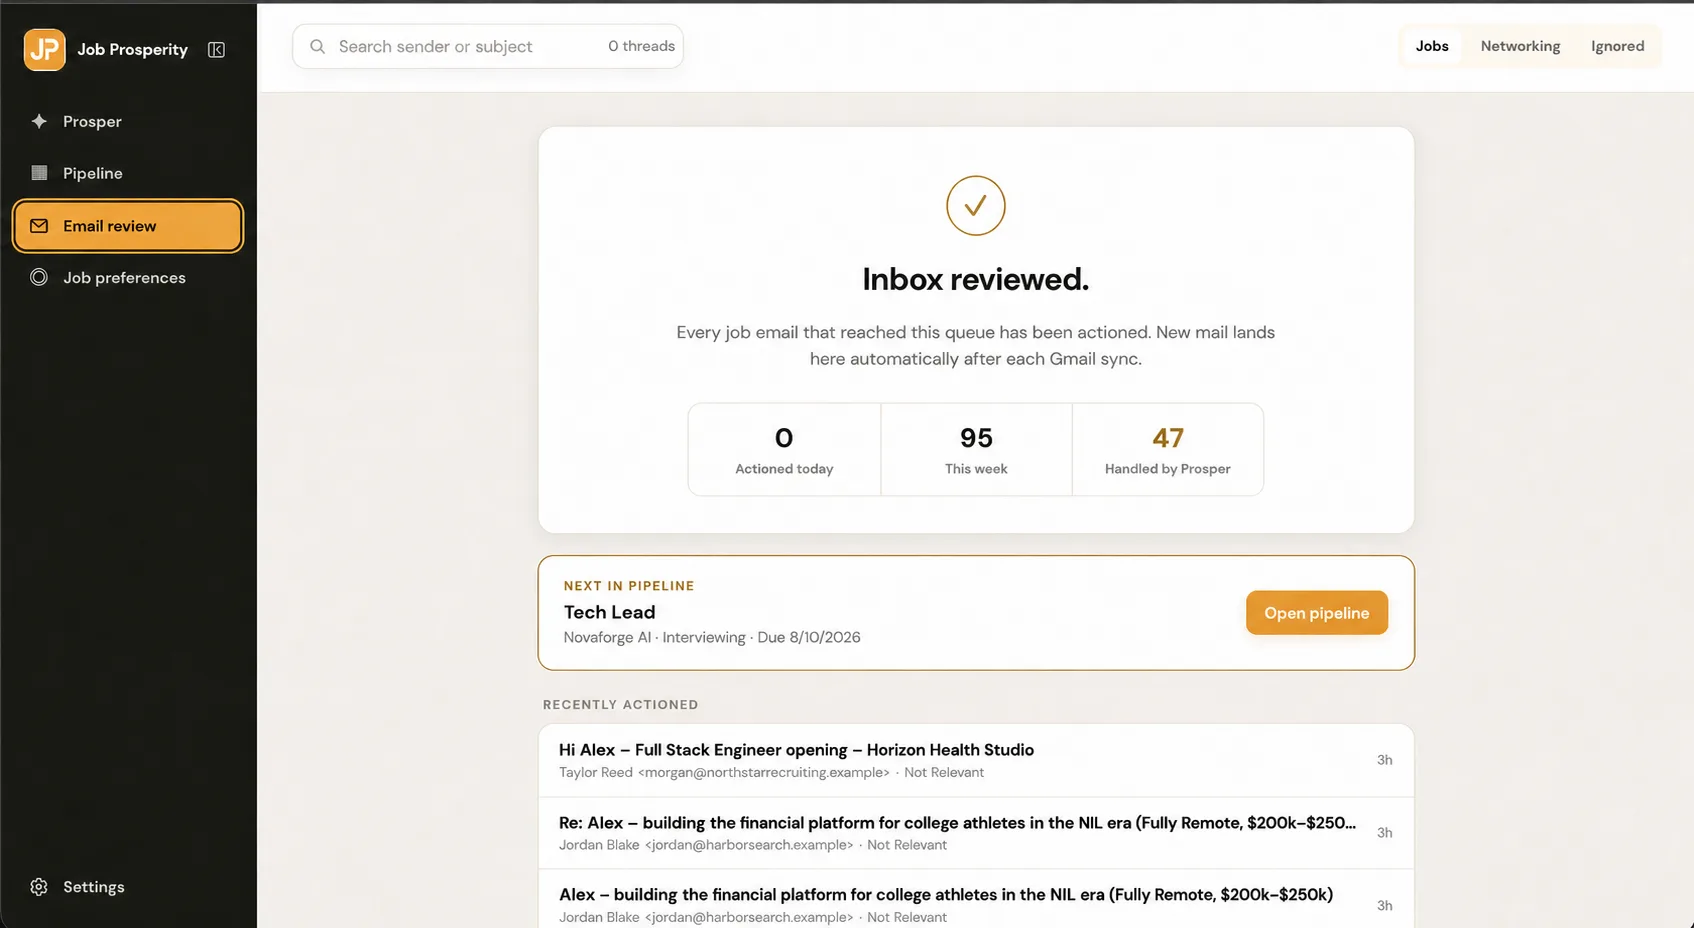Click the 3h timestamp on Horizon Health email
Screen dimensions: 1694x928
click(1384, 760)
